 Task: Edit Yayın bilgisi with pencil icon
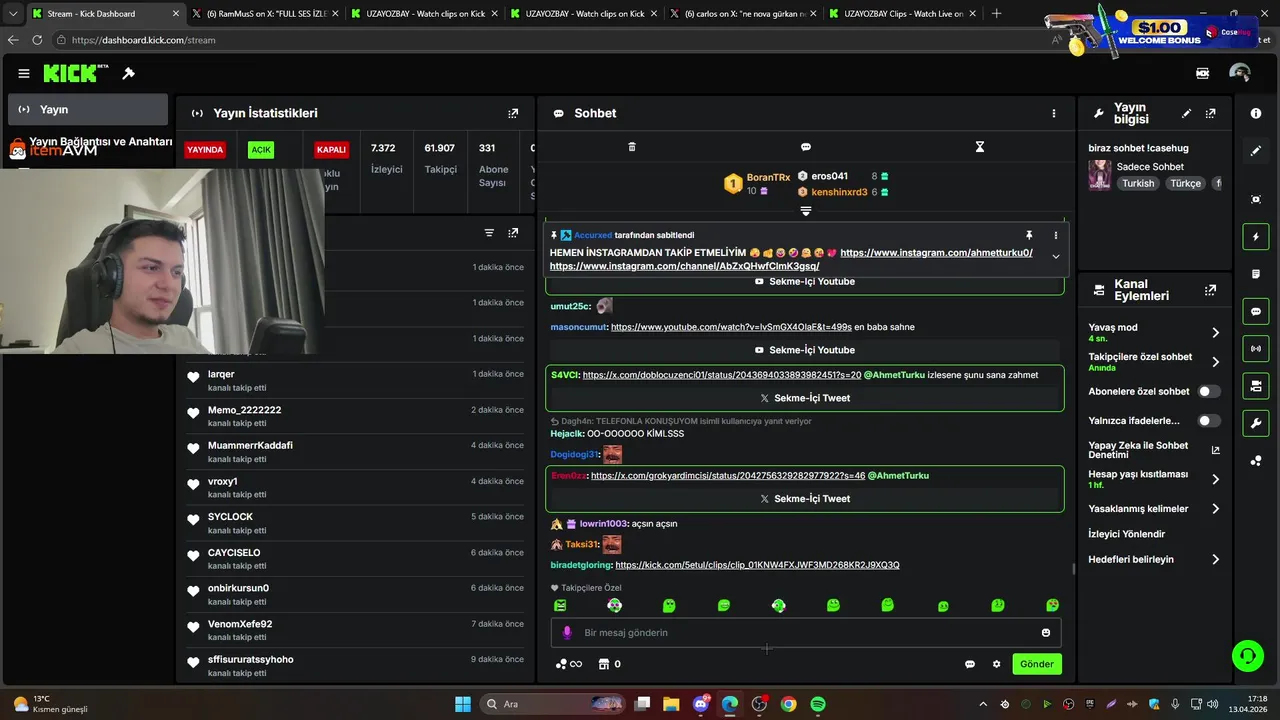(1186, 114)
